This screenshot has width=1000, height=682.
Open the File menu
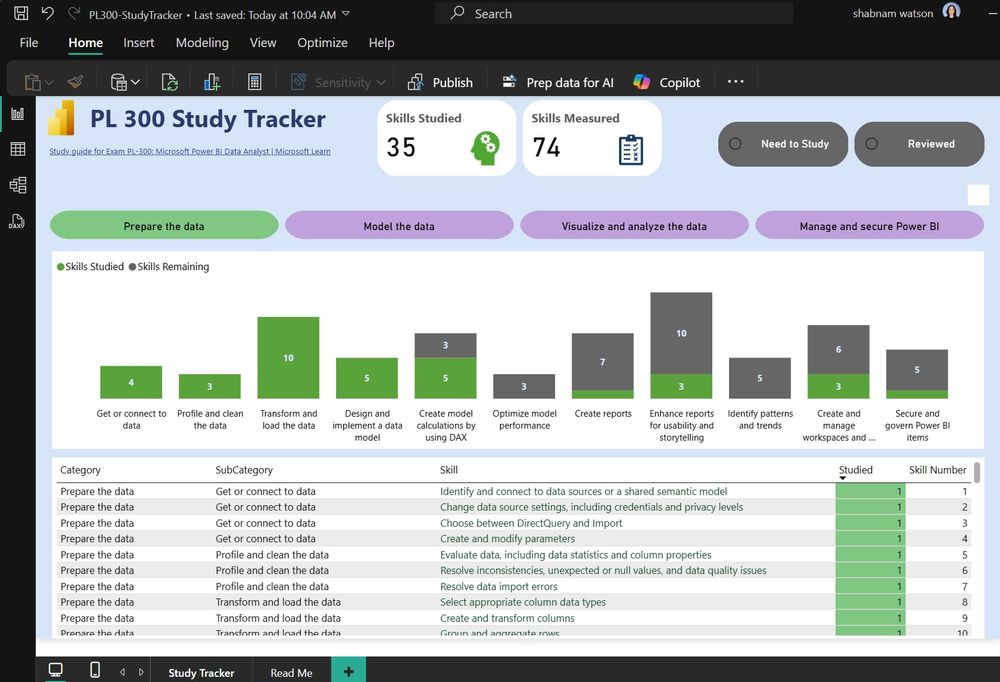coord(29,43)
